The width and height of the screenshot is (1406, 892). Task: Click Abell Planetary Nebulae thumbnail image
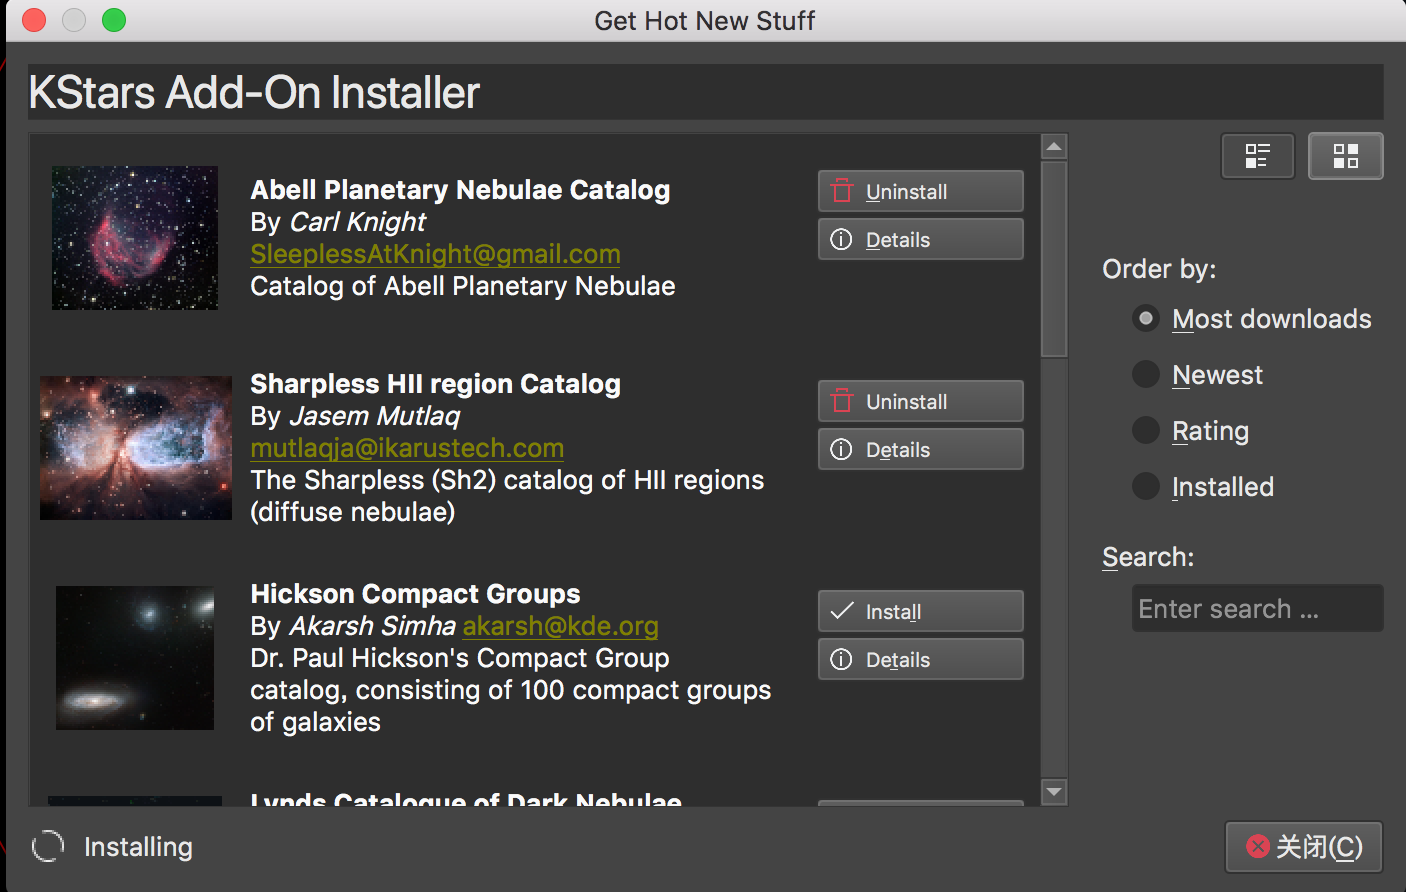click(x=135, y=238)
